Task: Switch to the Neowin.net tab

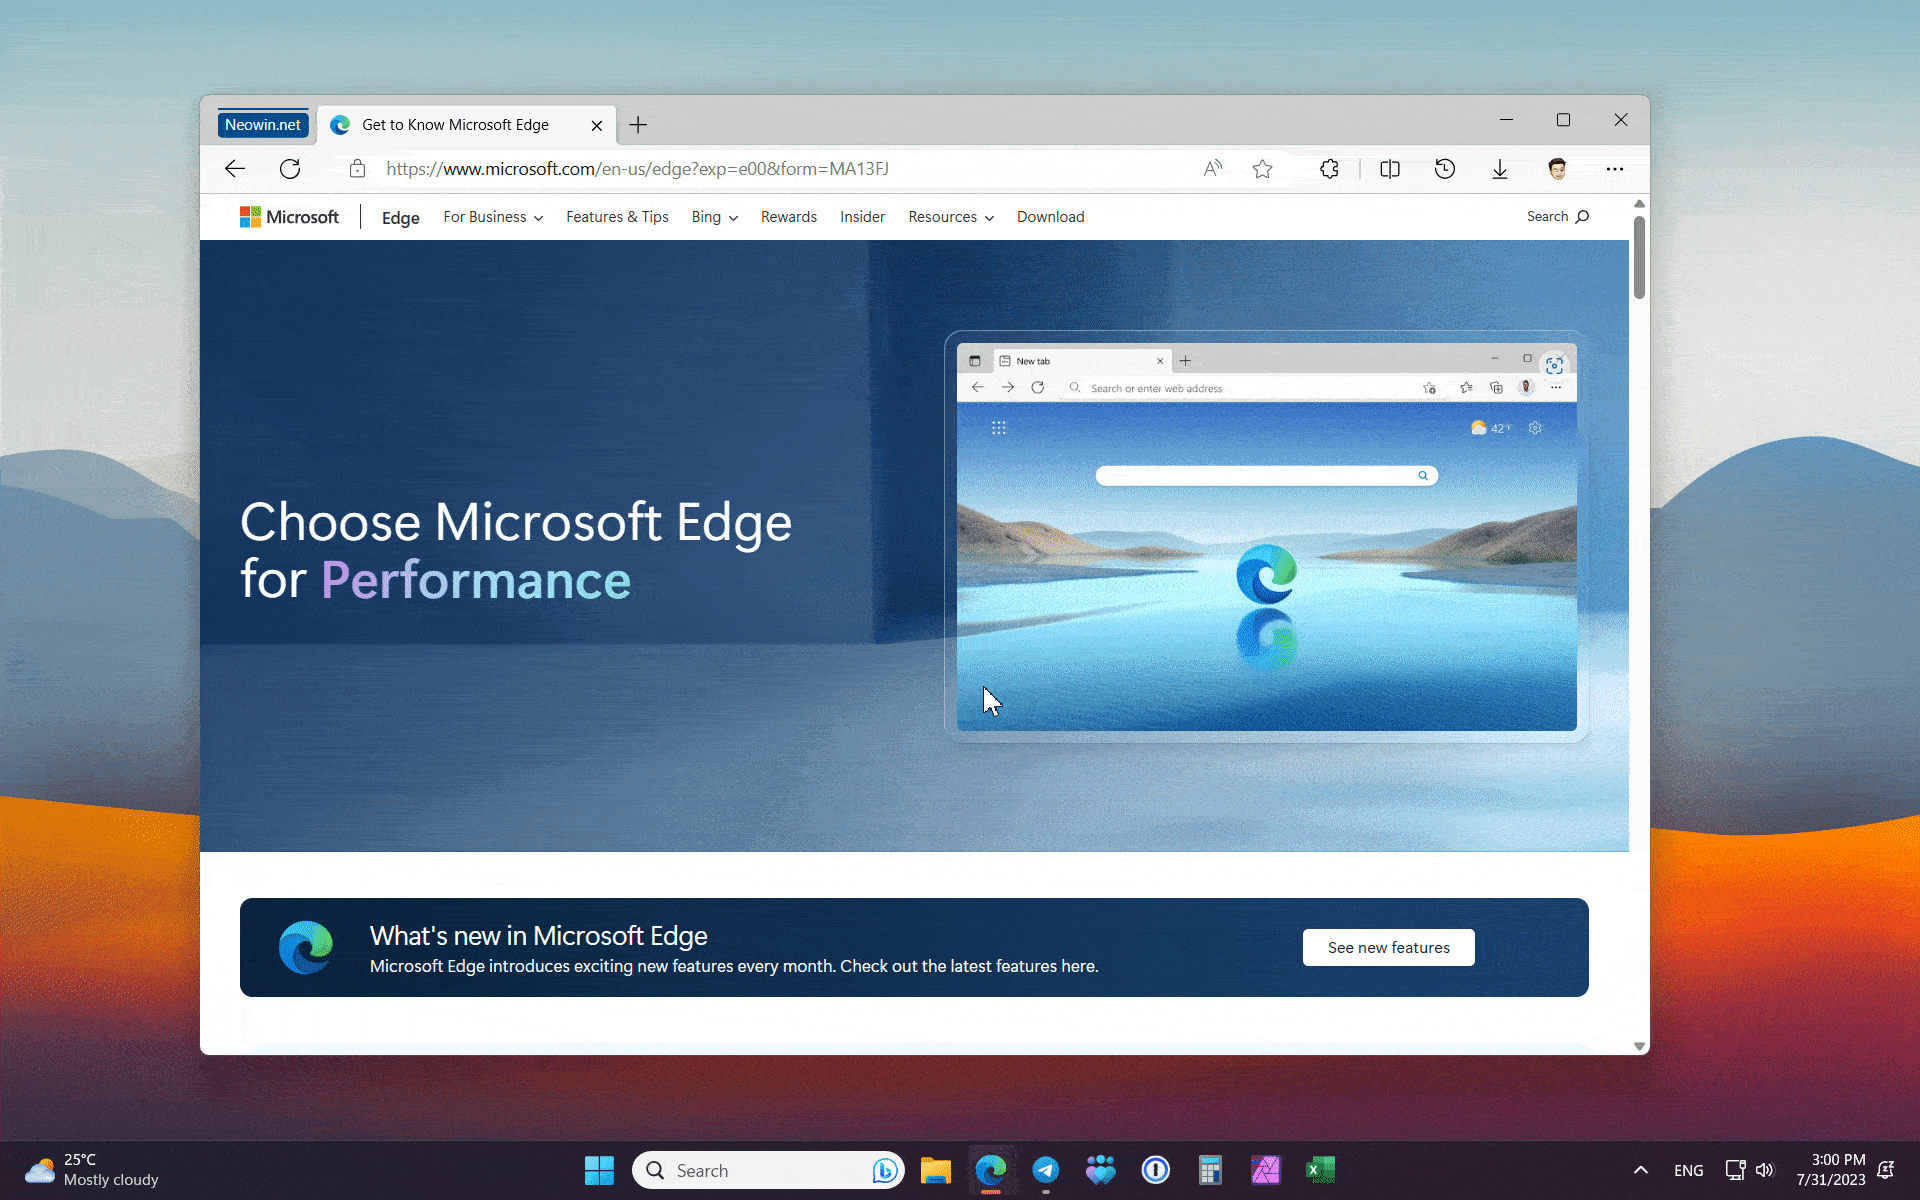Action: (x=263, y=125)
